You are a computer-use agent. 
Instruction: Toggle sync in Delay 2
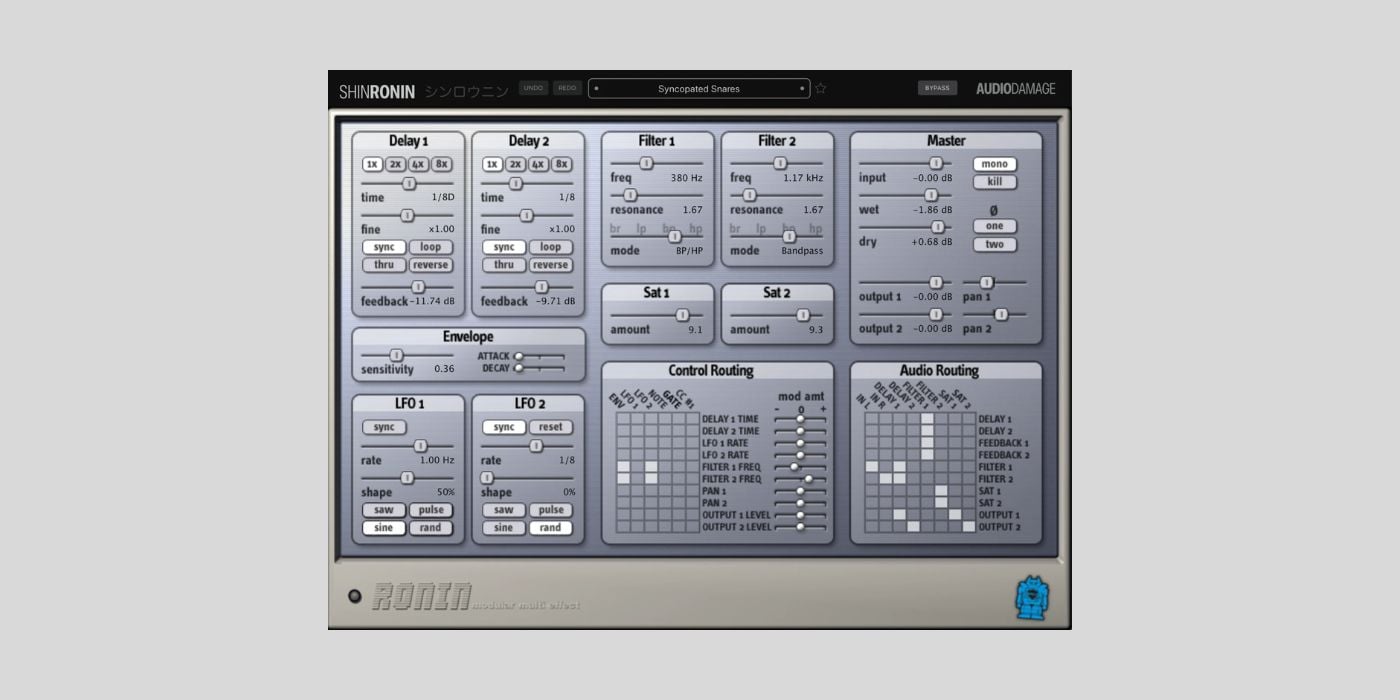[504, 247]
